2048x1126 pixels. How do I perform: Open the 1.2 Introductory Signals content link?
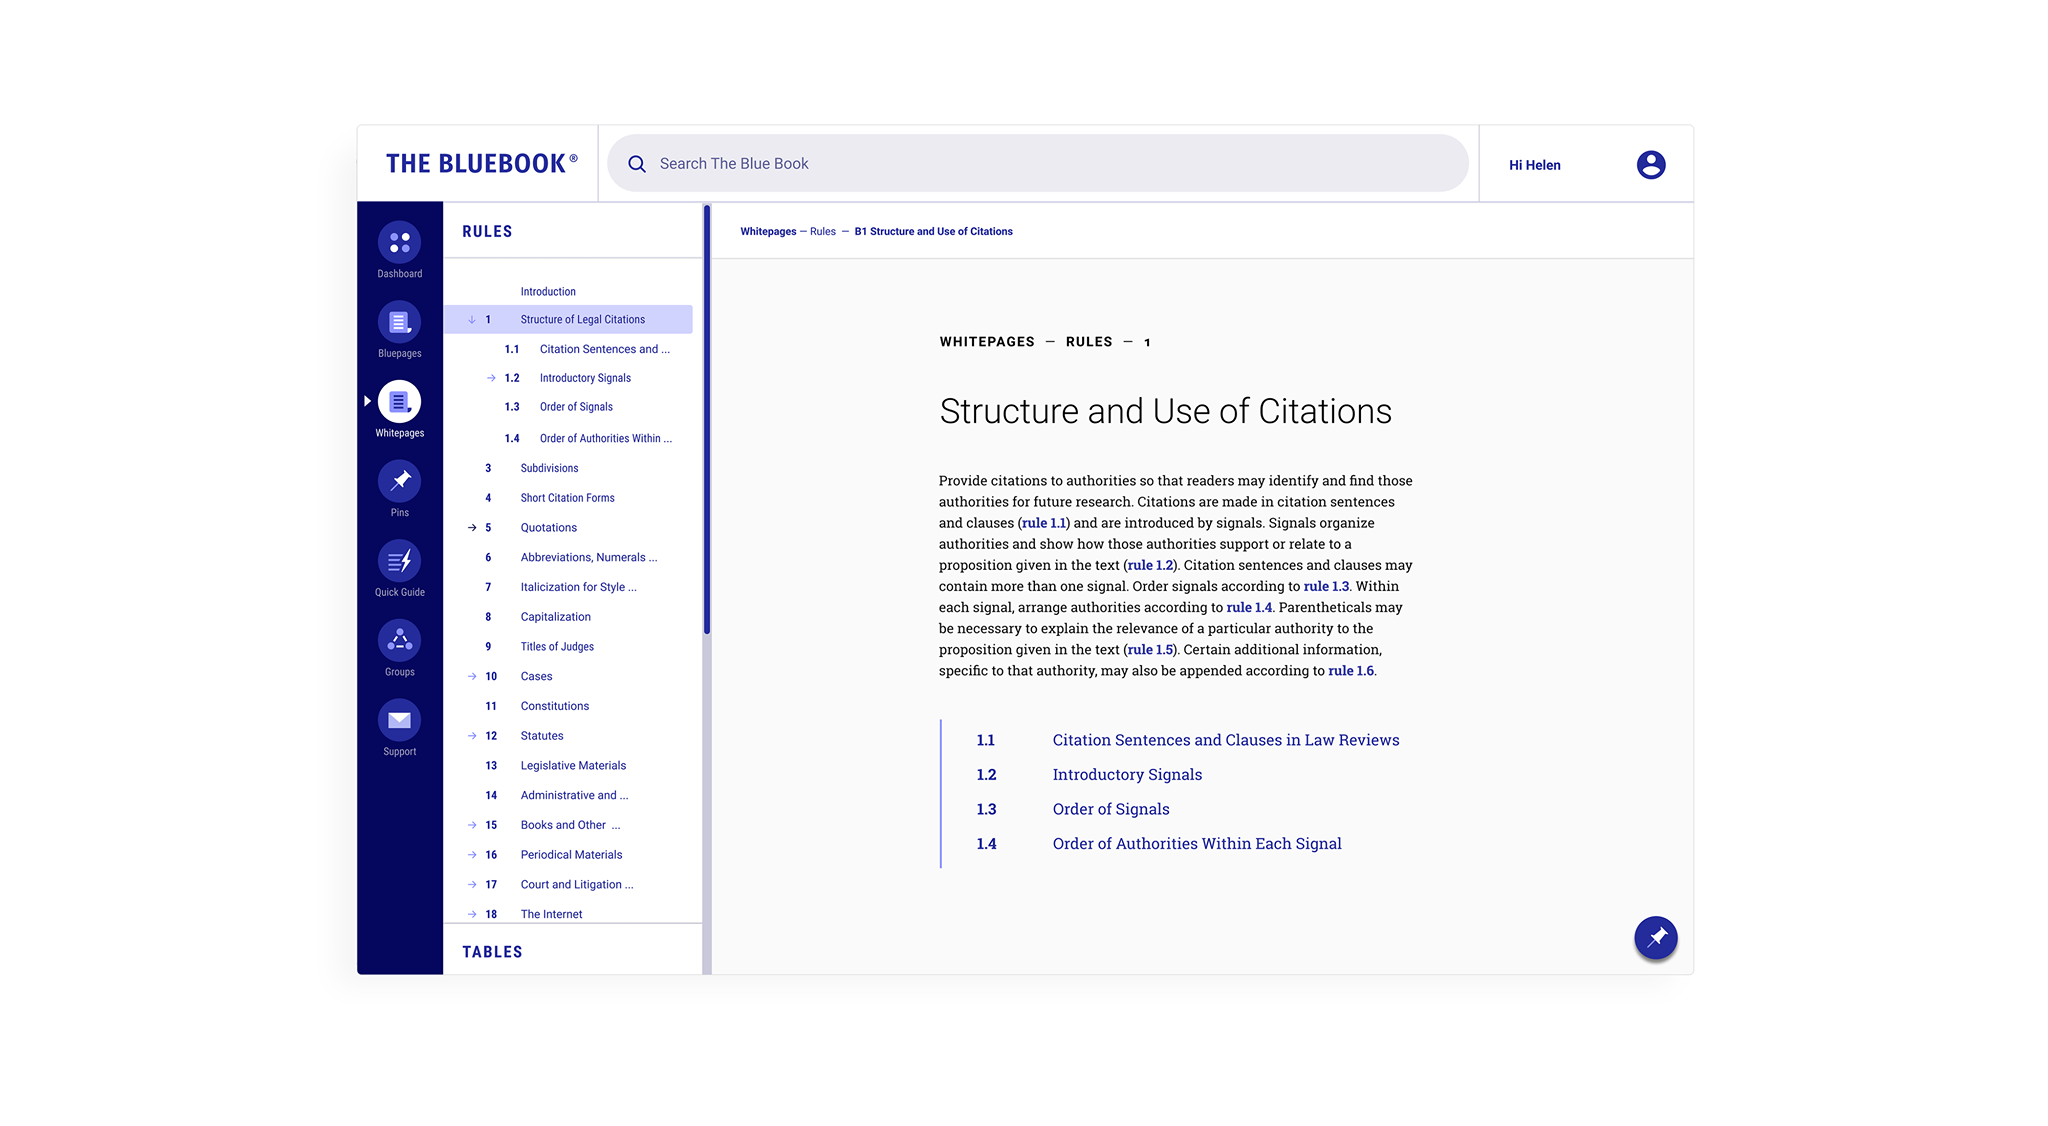tap(1127, 775)
